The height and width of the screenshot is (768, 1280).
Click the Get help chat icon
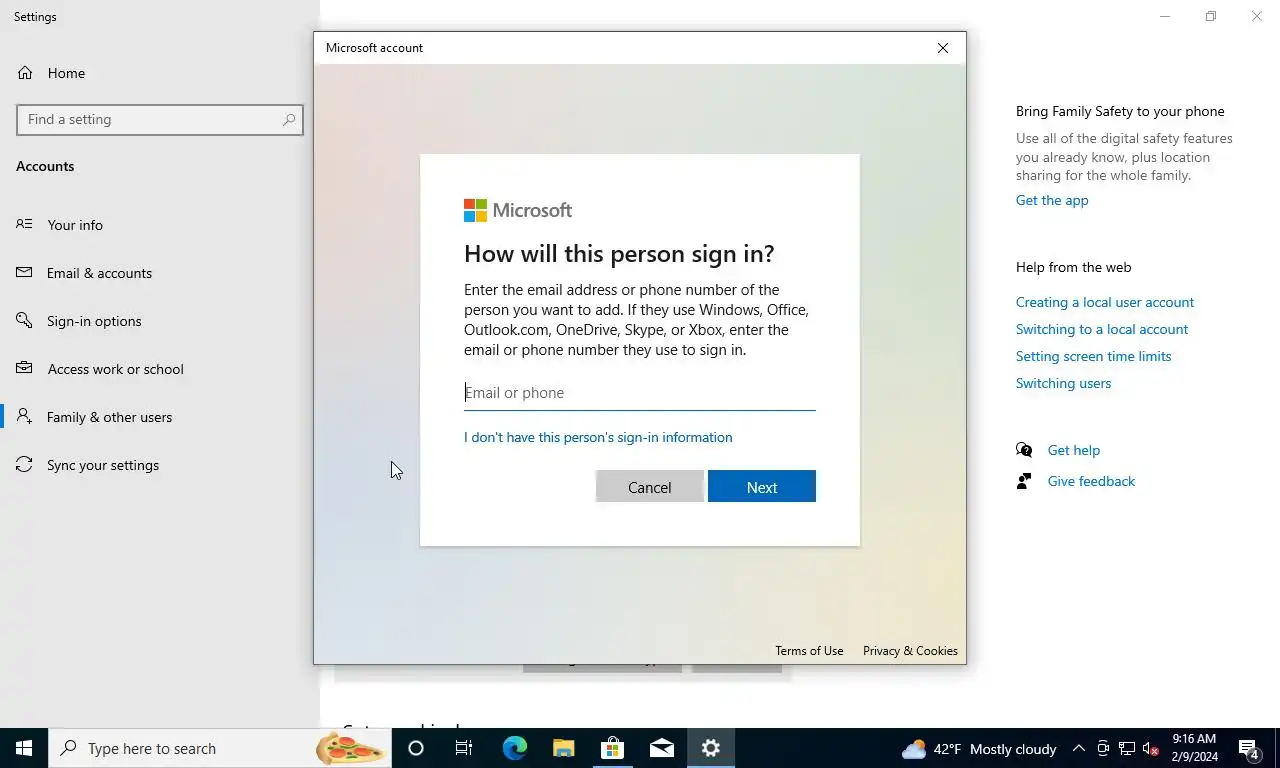tap(1024, 450)
